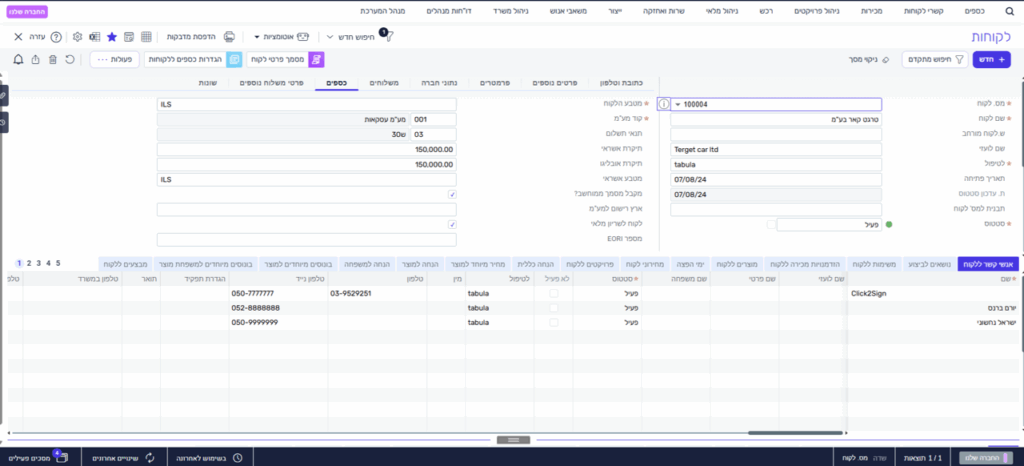Open פעולות actions menu button
Image resolution: width=1024 pixels, height=466 pixels.
coord(114,59)
